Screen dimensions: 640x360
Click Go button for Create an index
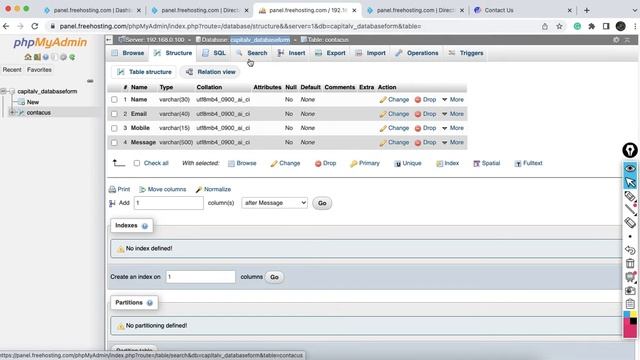(x=274, y=277)
